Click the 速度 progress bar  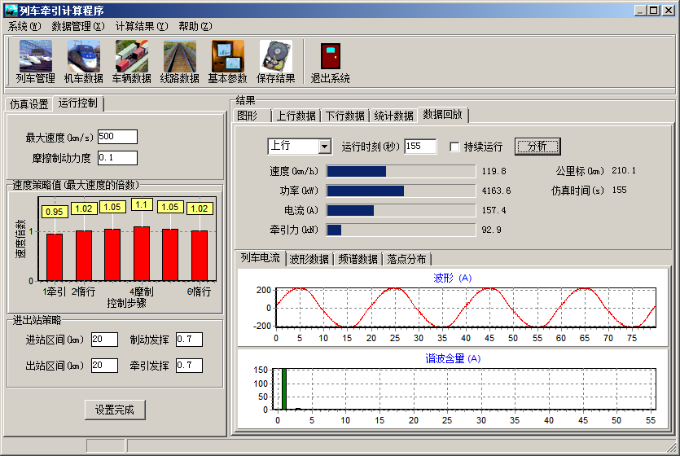point(401,171)
